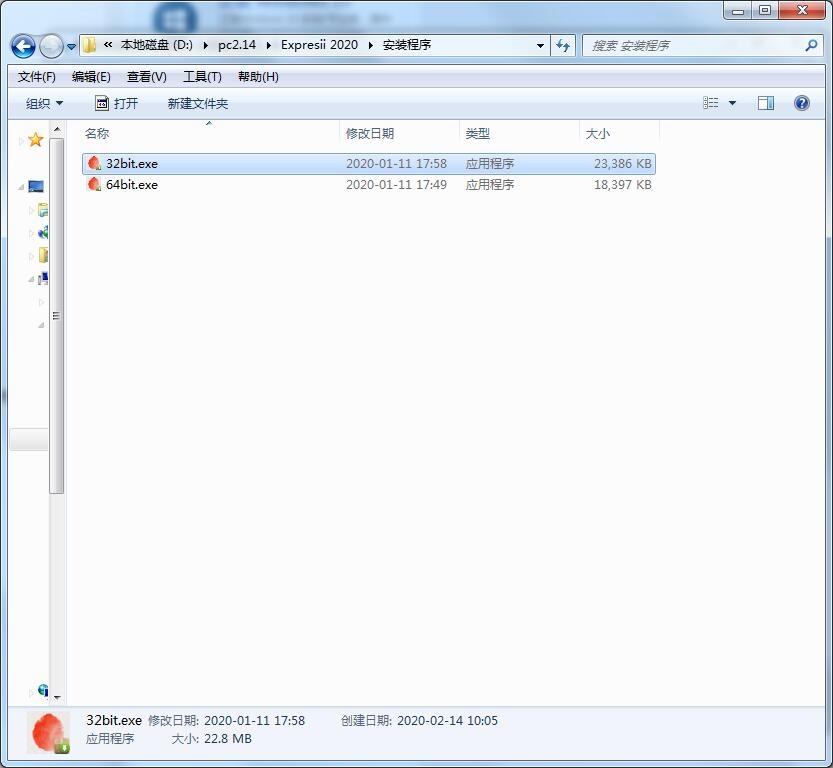
Task: Refresh the folder with the refresh icon
Action: pos(563,46)
